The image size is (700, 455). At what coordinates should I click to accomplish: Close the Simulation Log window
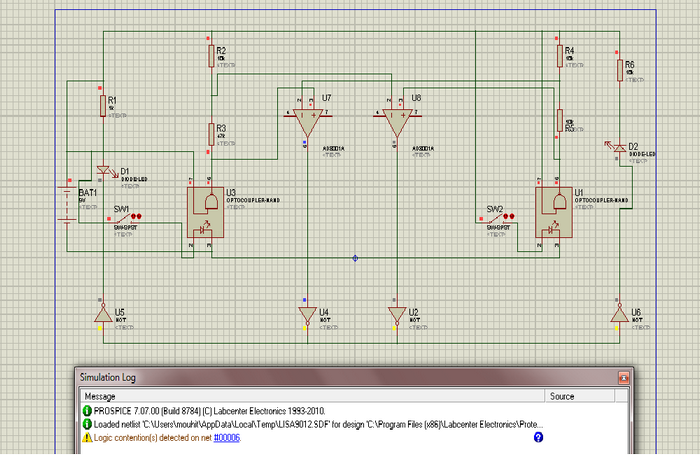click(623, 378)
